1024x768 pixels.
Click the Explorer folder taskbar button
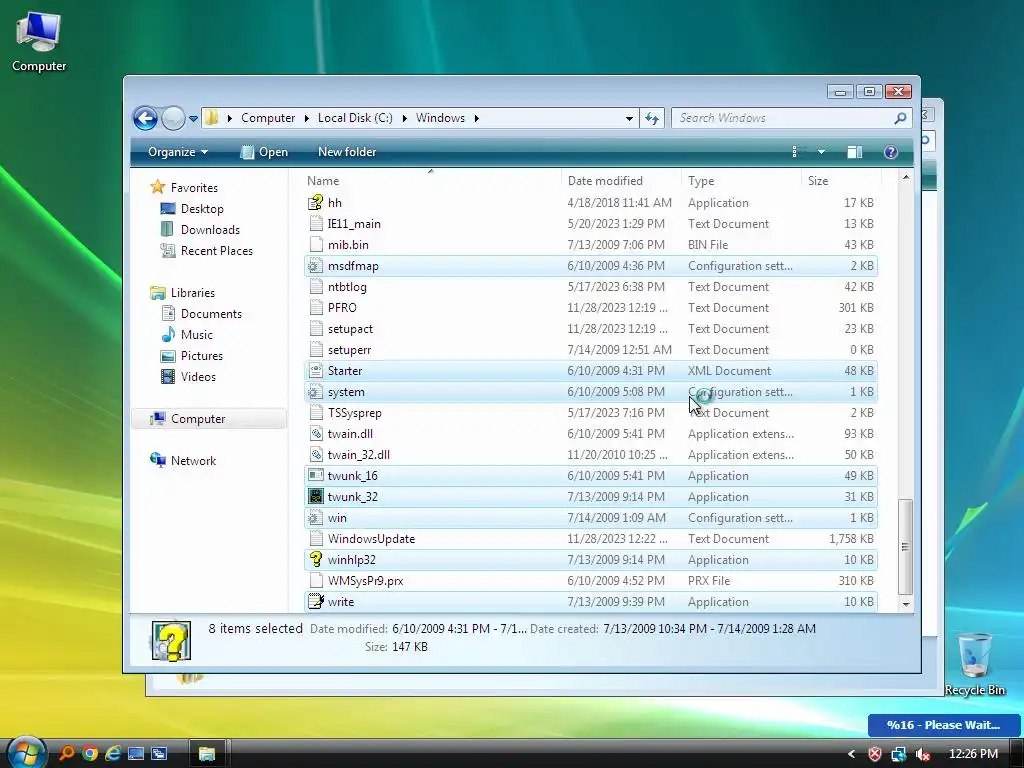click(207, 754)
